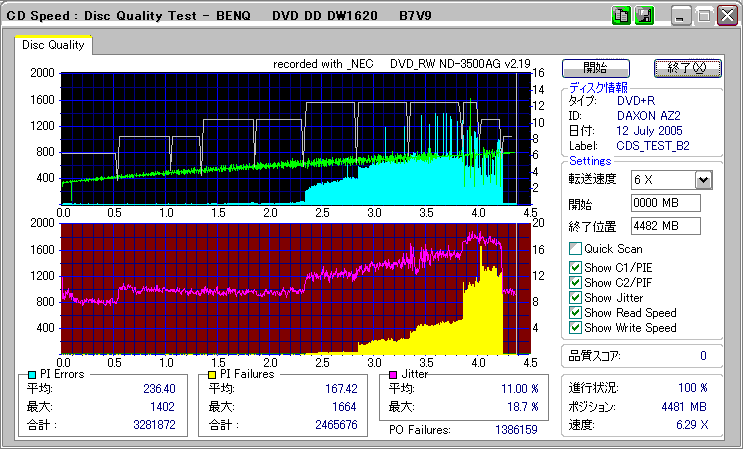The width and height of the screenshot is (743, 449).
Task: Click the magenta Jitter color swatch
Action: pyautogui.click(x=395, y=374)
